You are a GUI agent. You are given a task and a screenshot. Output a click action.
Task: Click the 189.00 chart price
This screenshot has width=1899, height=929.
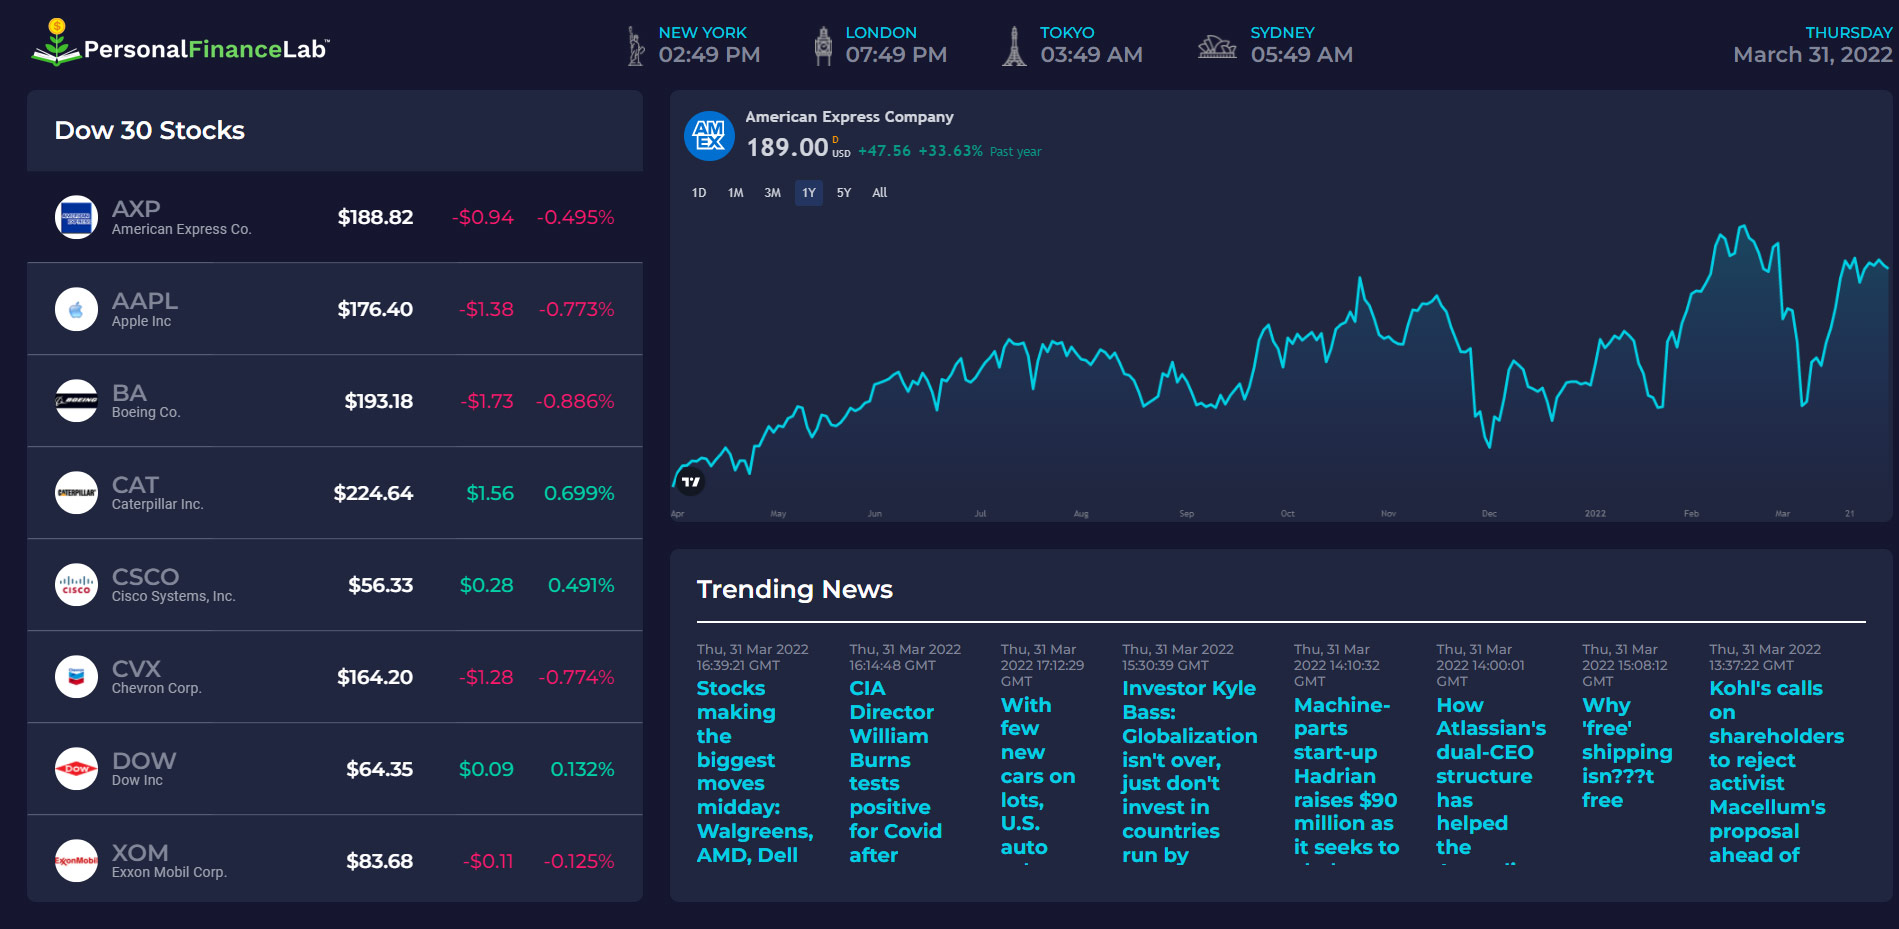click(x=787, y=148)
